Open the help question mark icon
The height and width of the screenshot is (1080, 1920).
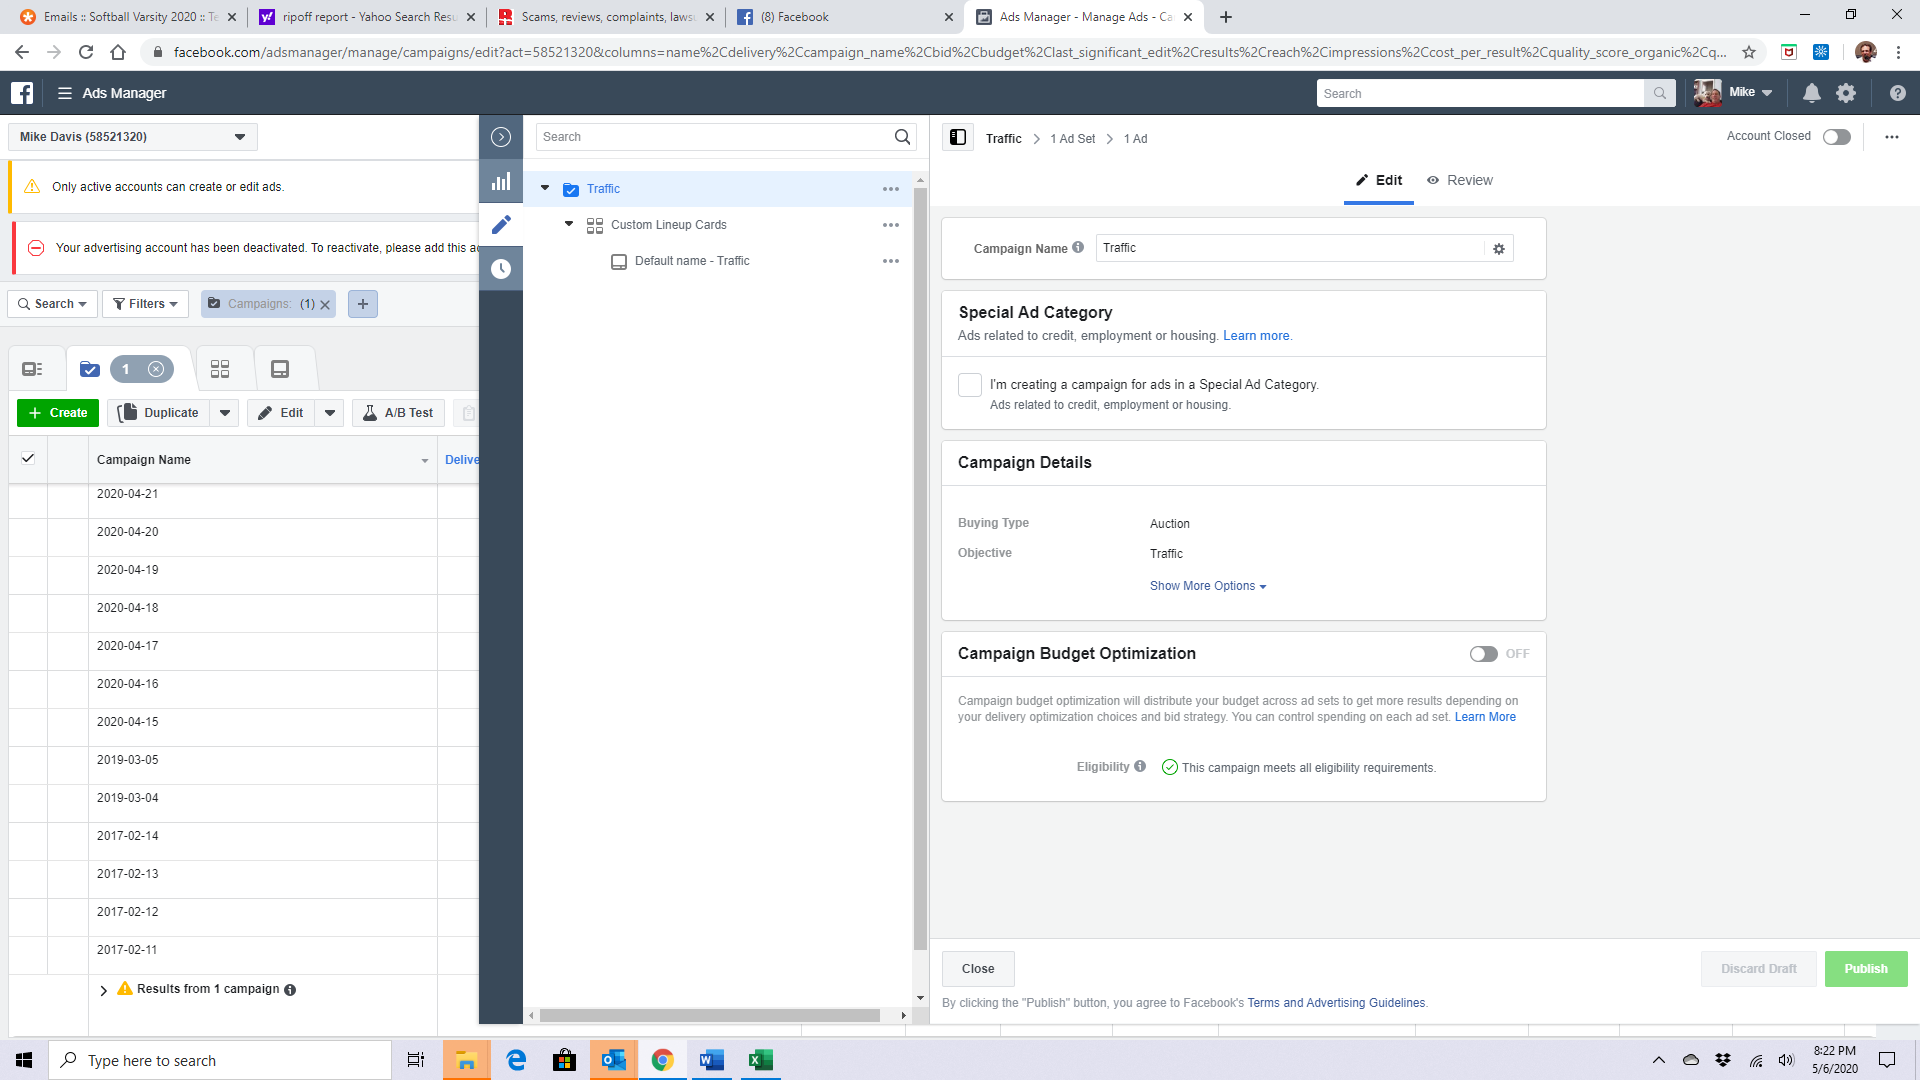(x=1898, y=93)
